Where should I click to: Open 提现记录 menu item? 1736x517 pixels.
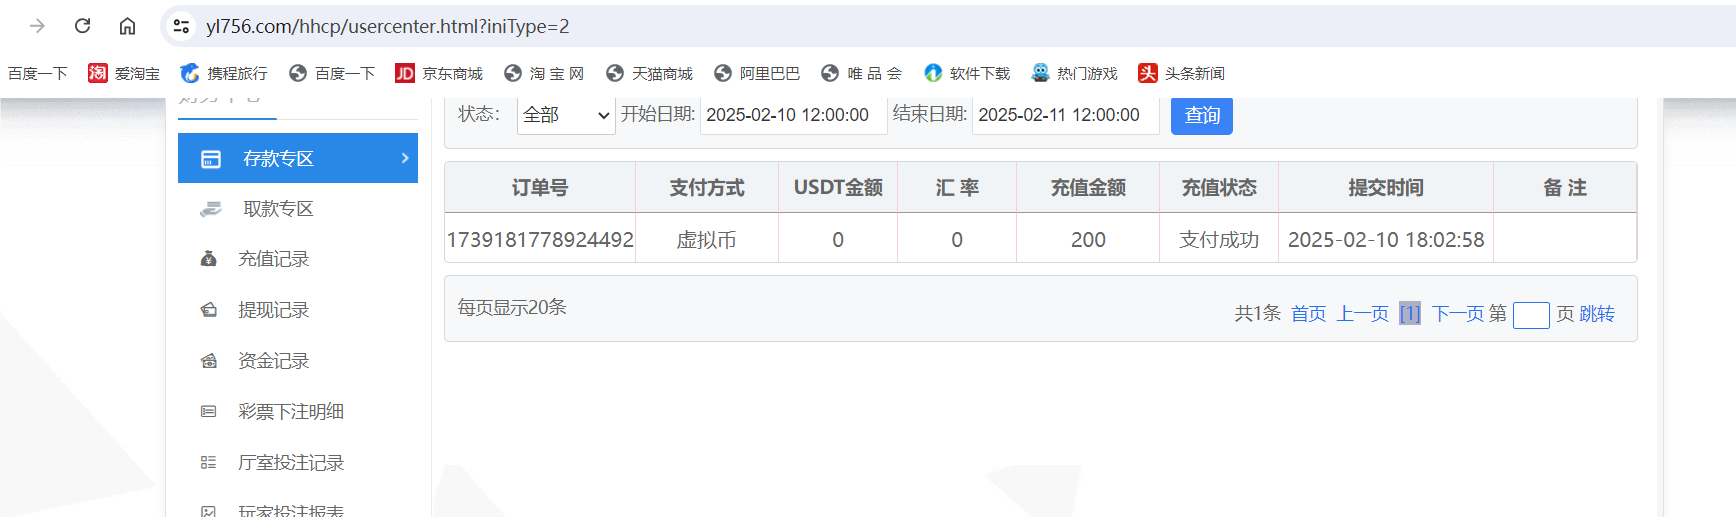298,310
